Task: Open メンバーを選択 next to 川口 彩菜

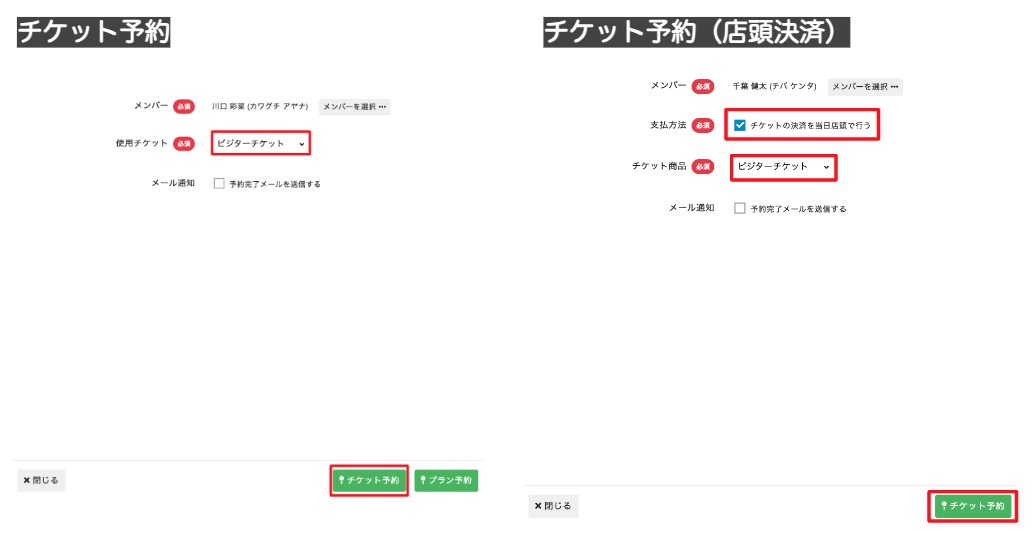Action: [354, 106]
